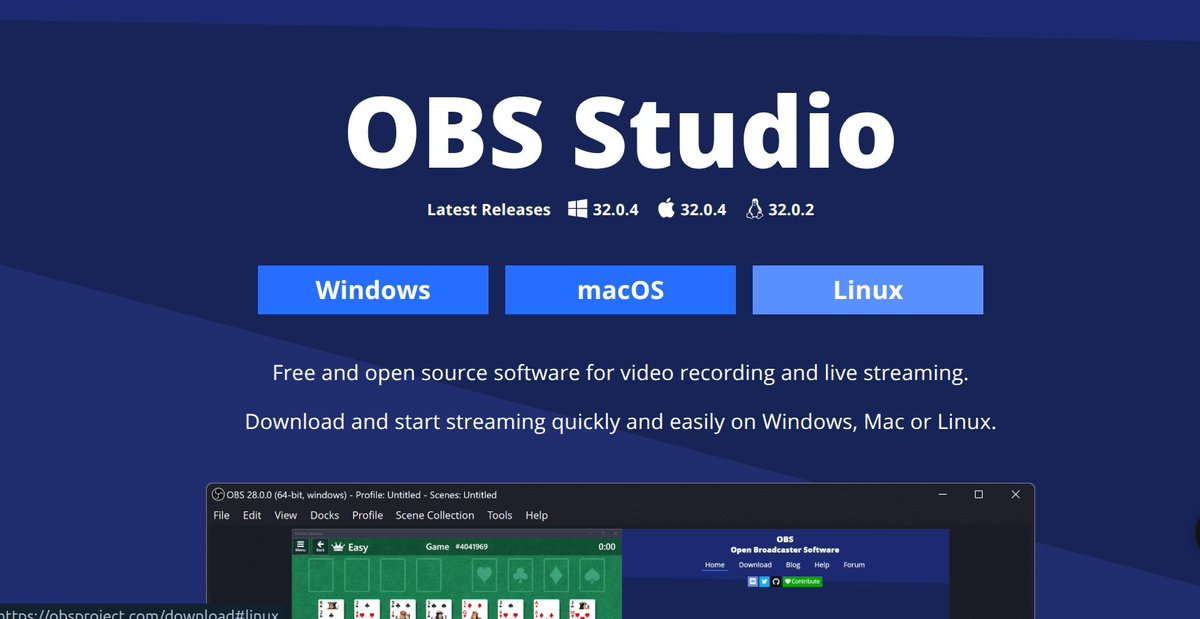Screen dimensions: 1200x619
Task: Click the Apple logo release icon
Action: pos(666,209)
